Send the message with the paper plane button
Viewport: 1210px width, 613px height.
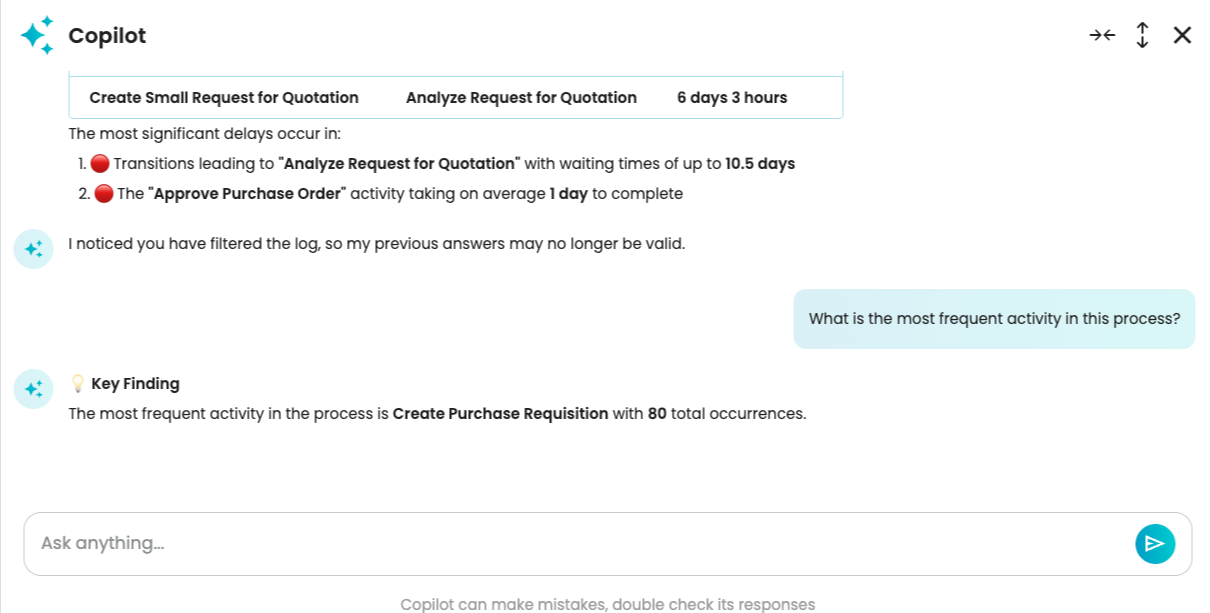coord(1155,543)
